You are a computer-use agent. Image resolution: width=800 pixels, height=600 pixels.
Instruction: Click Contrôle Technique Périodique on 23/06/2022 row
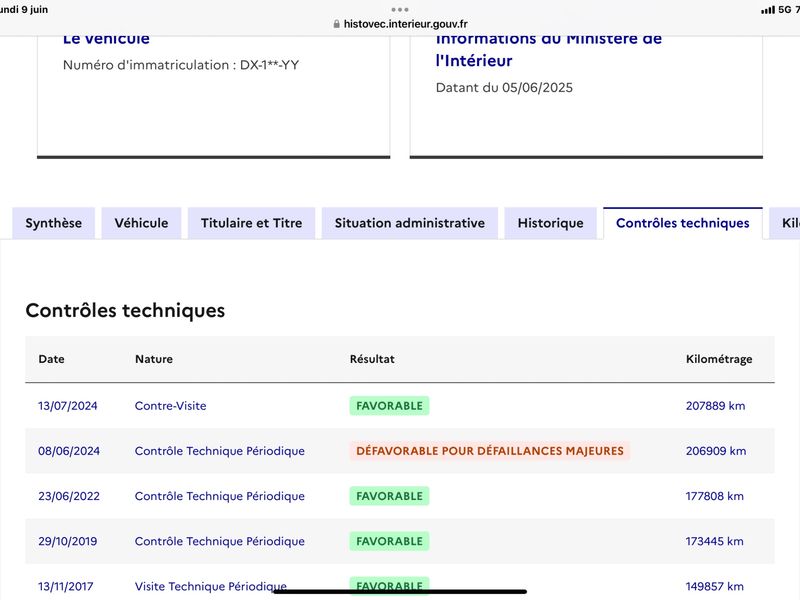(x=220, y=496)
